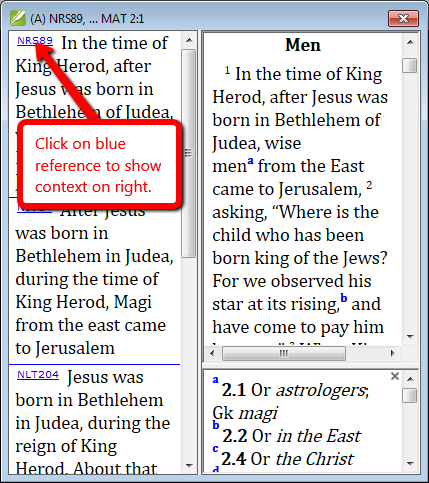This screenshot has height=483, width=429.
Task: Click context pane horizontal scroll left arrow
Action: pos(212,353)
